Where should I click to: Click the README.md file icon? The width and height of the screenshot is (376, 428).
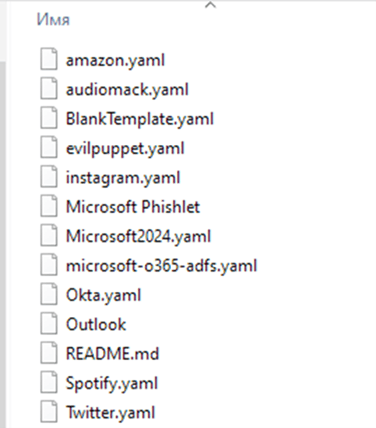[x=49, y=352]
